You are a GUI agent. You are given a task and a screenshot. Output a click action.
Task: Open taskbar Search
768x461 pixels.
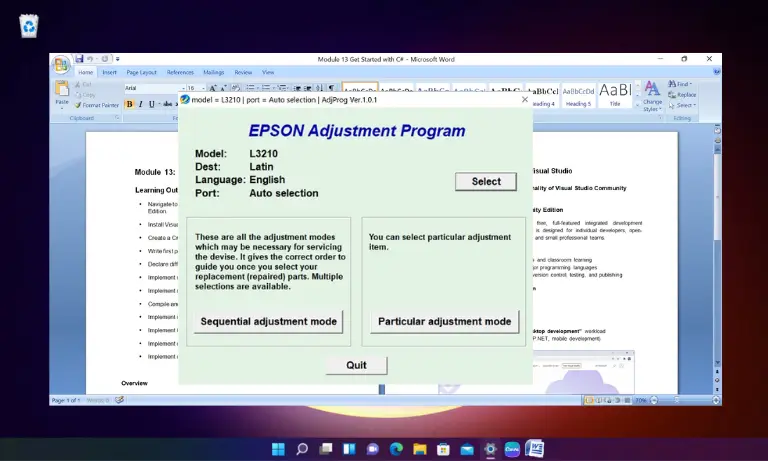[x=302, y=449]
